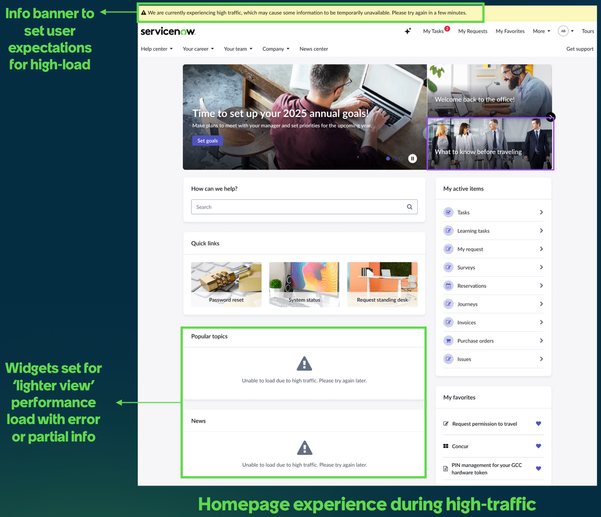Click the search magnifier icon
Screen dimensions: 601x517
coord(409,207)
